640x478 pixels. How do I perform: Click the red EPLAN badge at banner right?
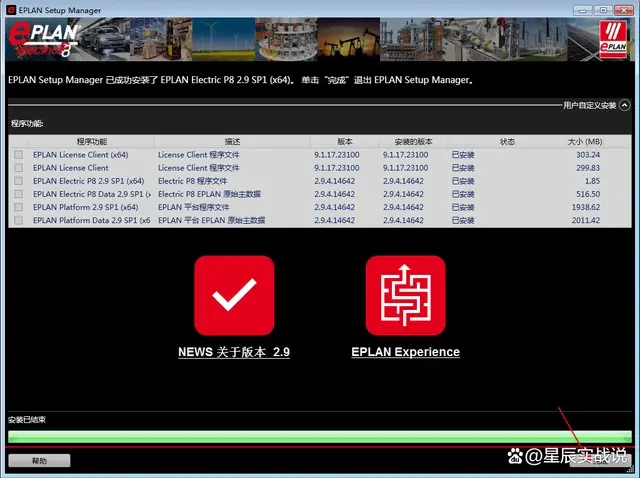613,40
